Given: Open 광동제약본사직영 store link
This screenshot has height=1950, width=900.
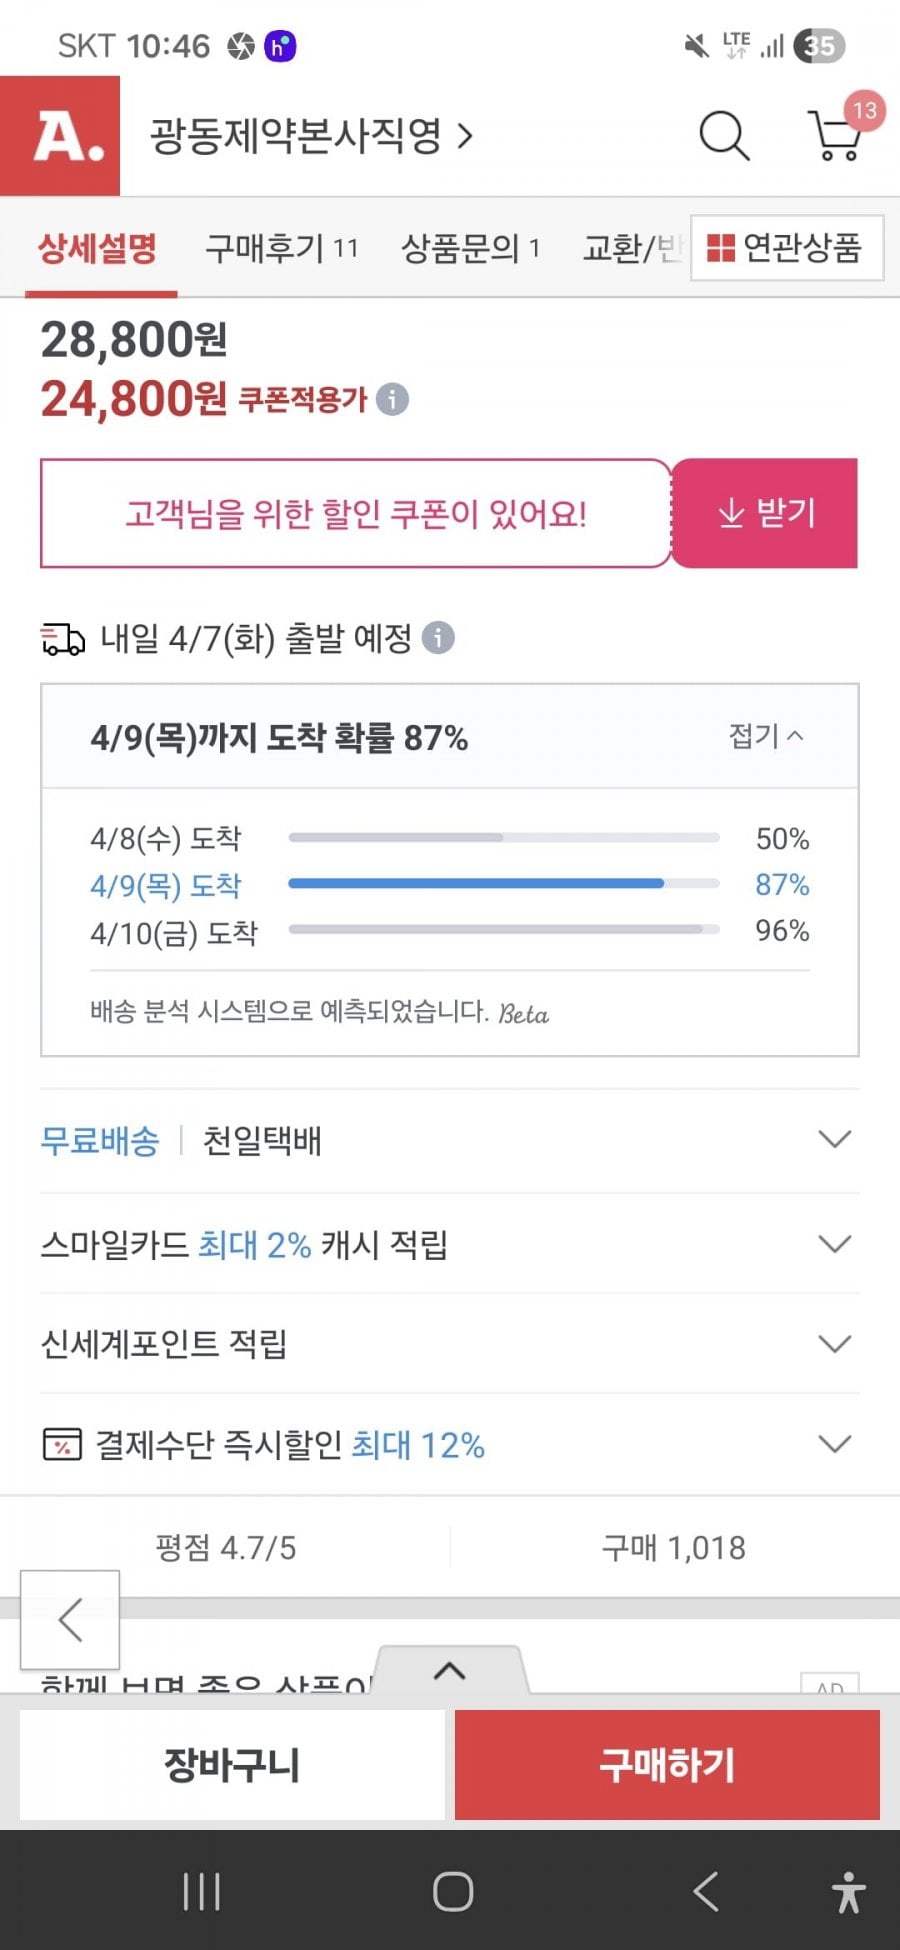Looking at the screenshot, I should (310, 136).
